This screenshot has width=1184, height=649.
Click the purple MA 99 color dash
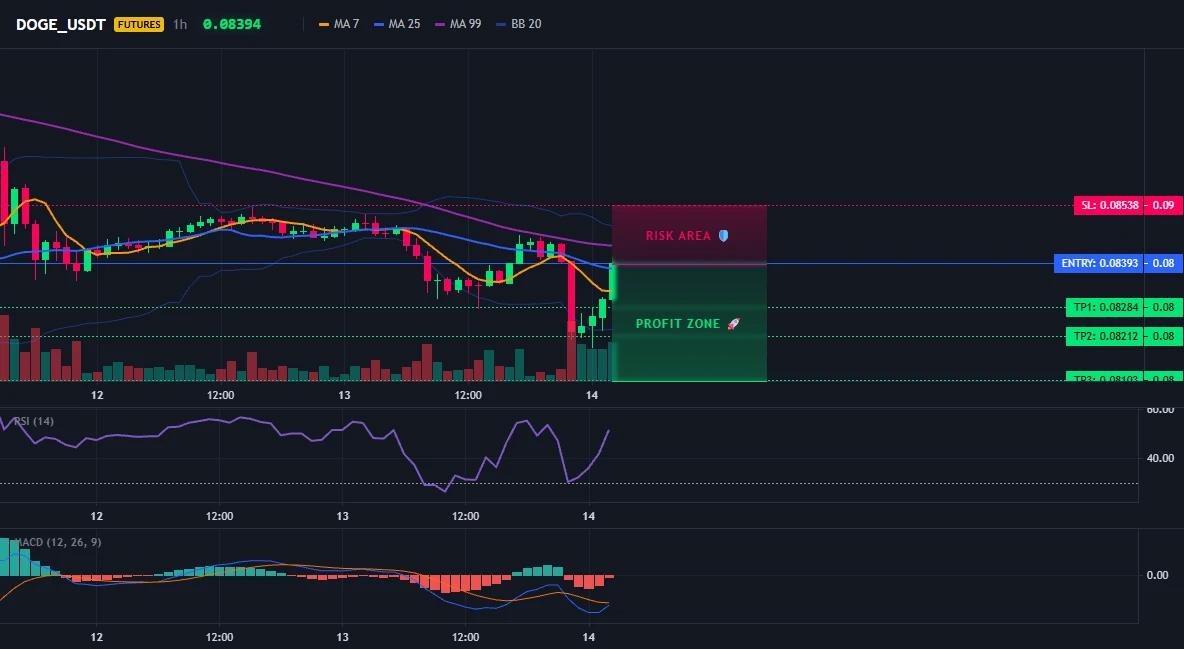pos(441,24)
